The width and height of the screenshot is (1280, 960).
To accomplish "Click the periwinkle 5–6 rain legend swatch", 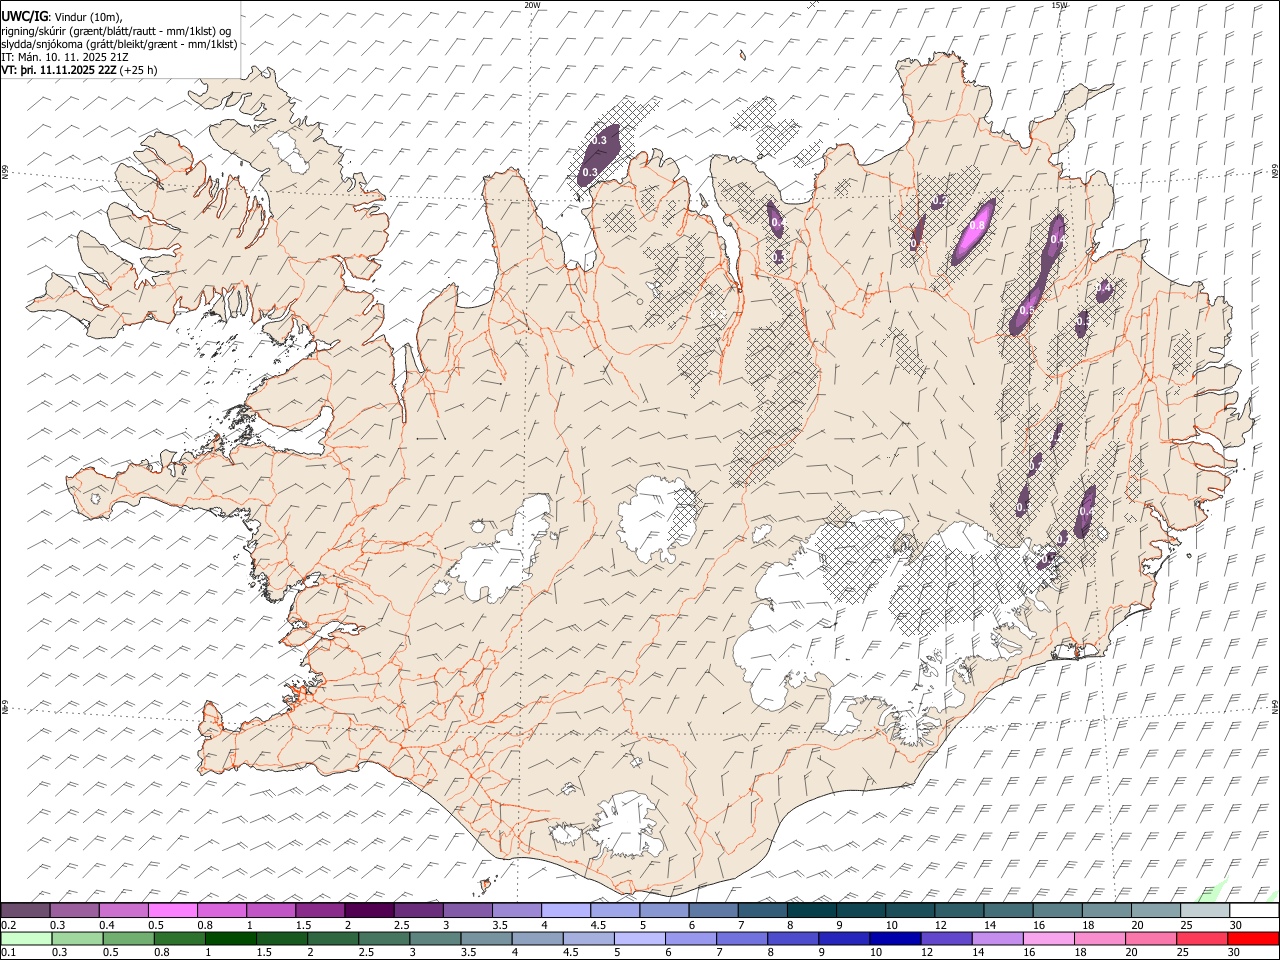I will 640,938.
